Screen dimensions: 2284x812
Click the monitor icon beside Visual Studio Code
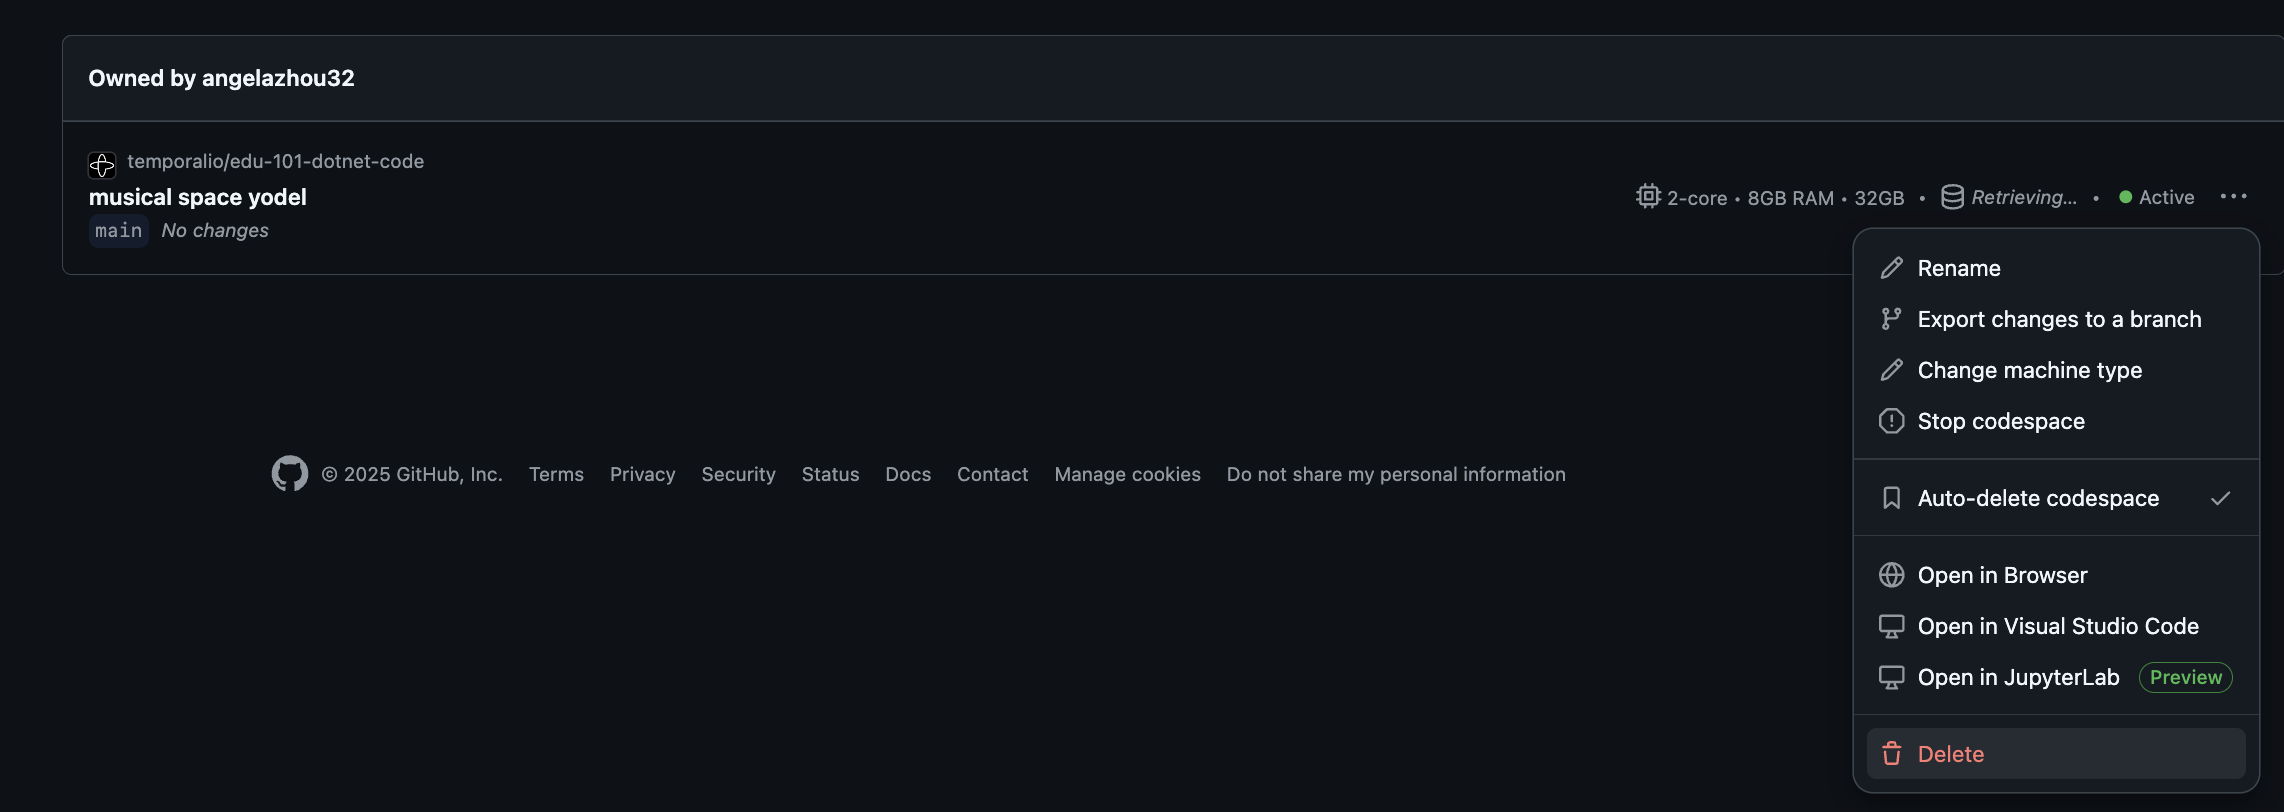click(1891, 626)
